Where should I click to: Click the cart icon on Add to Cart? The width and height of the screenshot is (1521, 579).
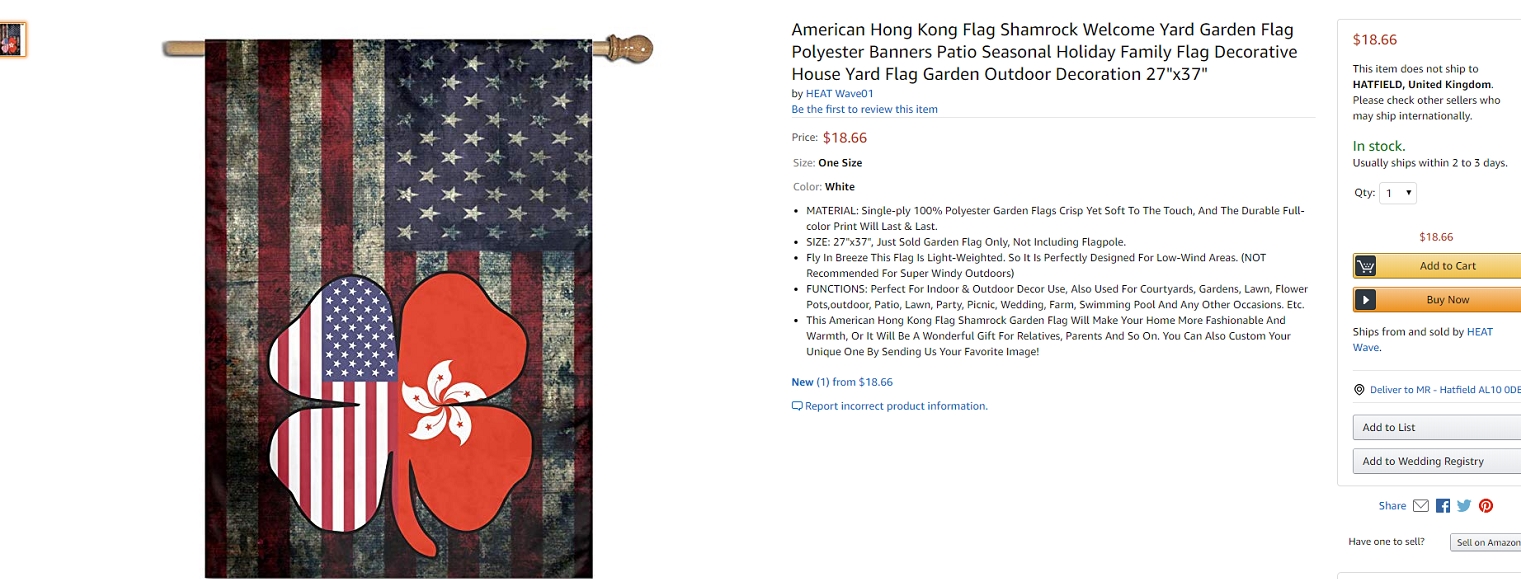pos(1366,266)
